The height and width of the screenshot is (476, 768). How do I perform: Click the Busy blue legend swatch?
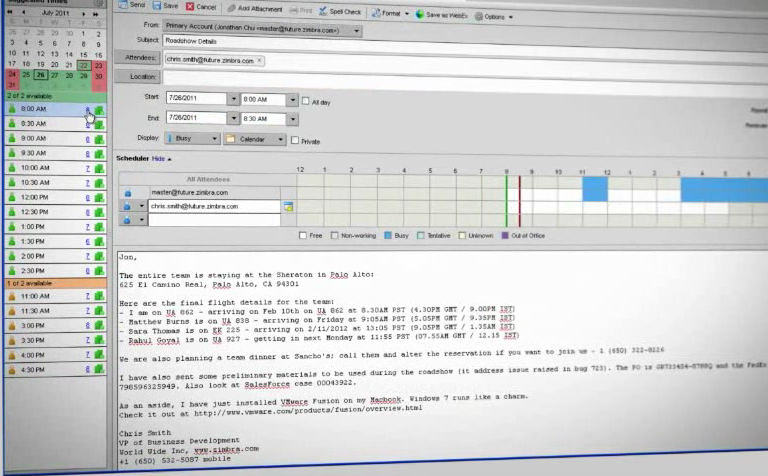click(389, 236)
